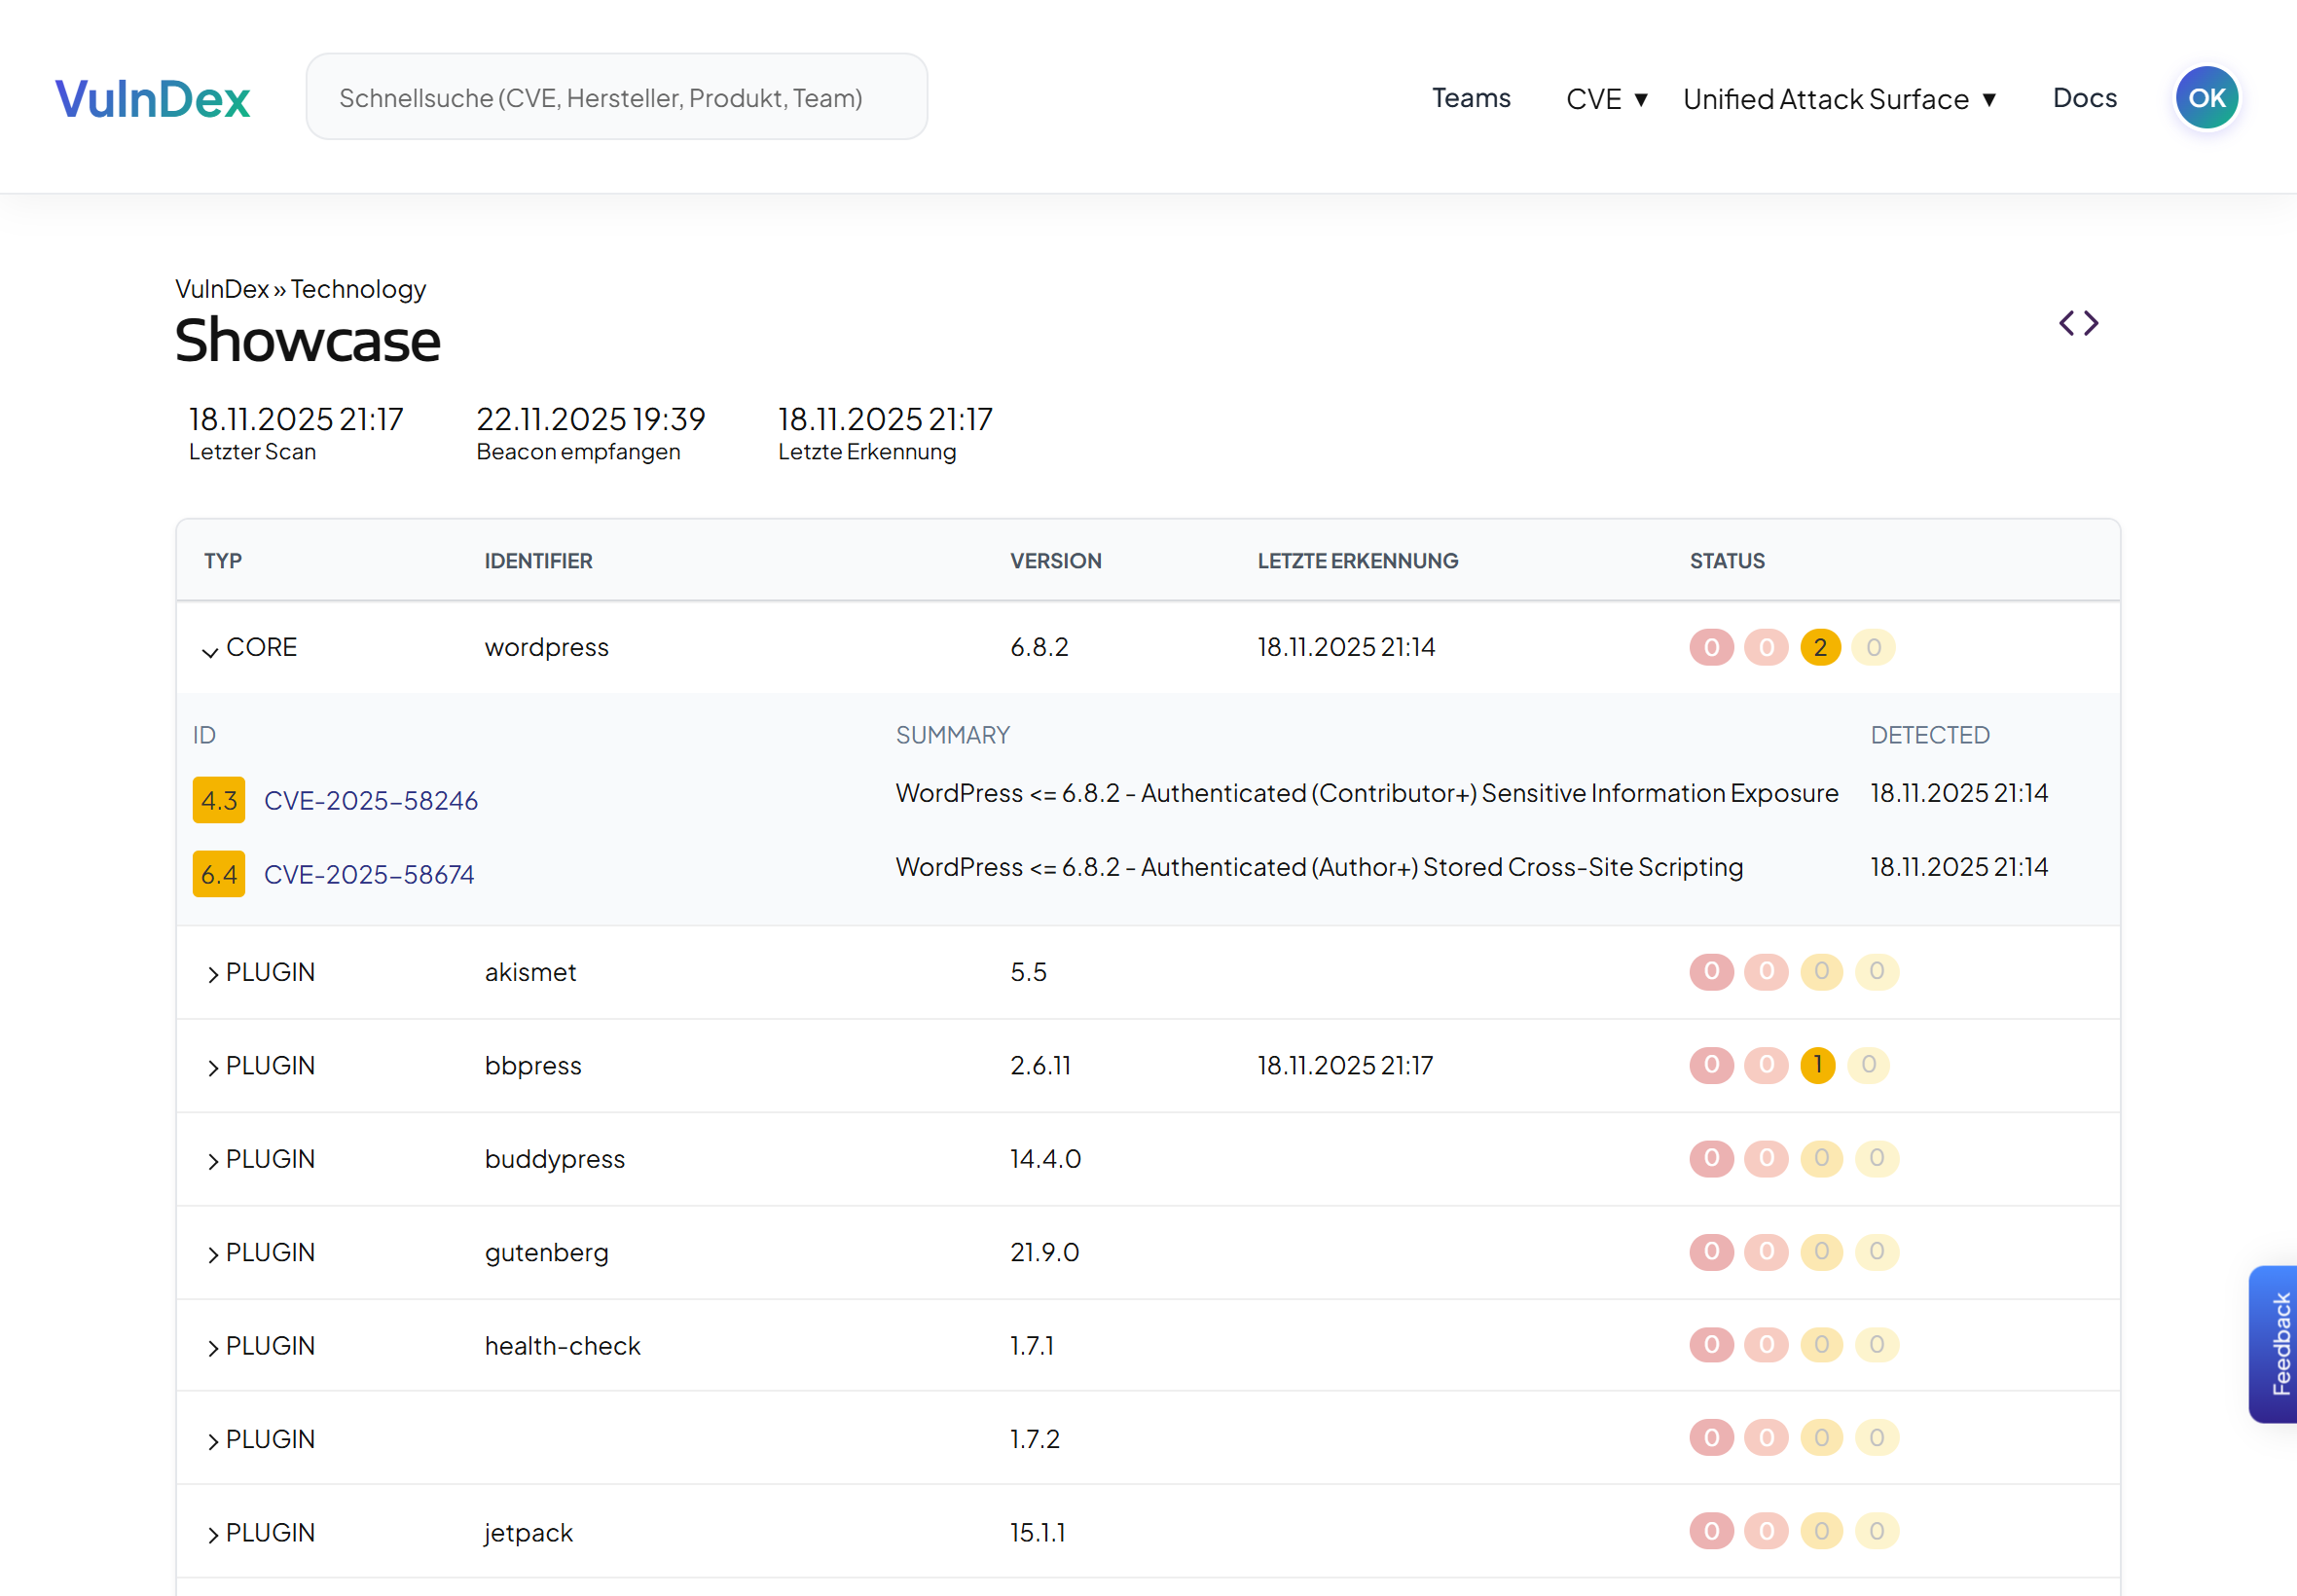Image resolution: width=2297 pixels, height=1596 pixels.
Task: Click the critical status badge on gutenberg row
Action: [1711, 1252]
